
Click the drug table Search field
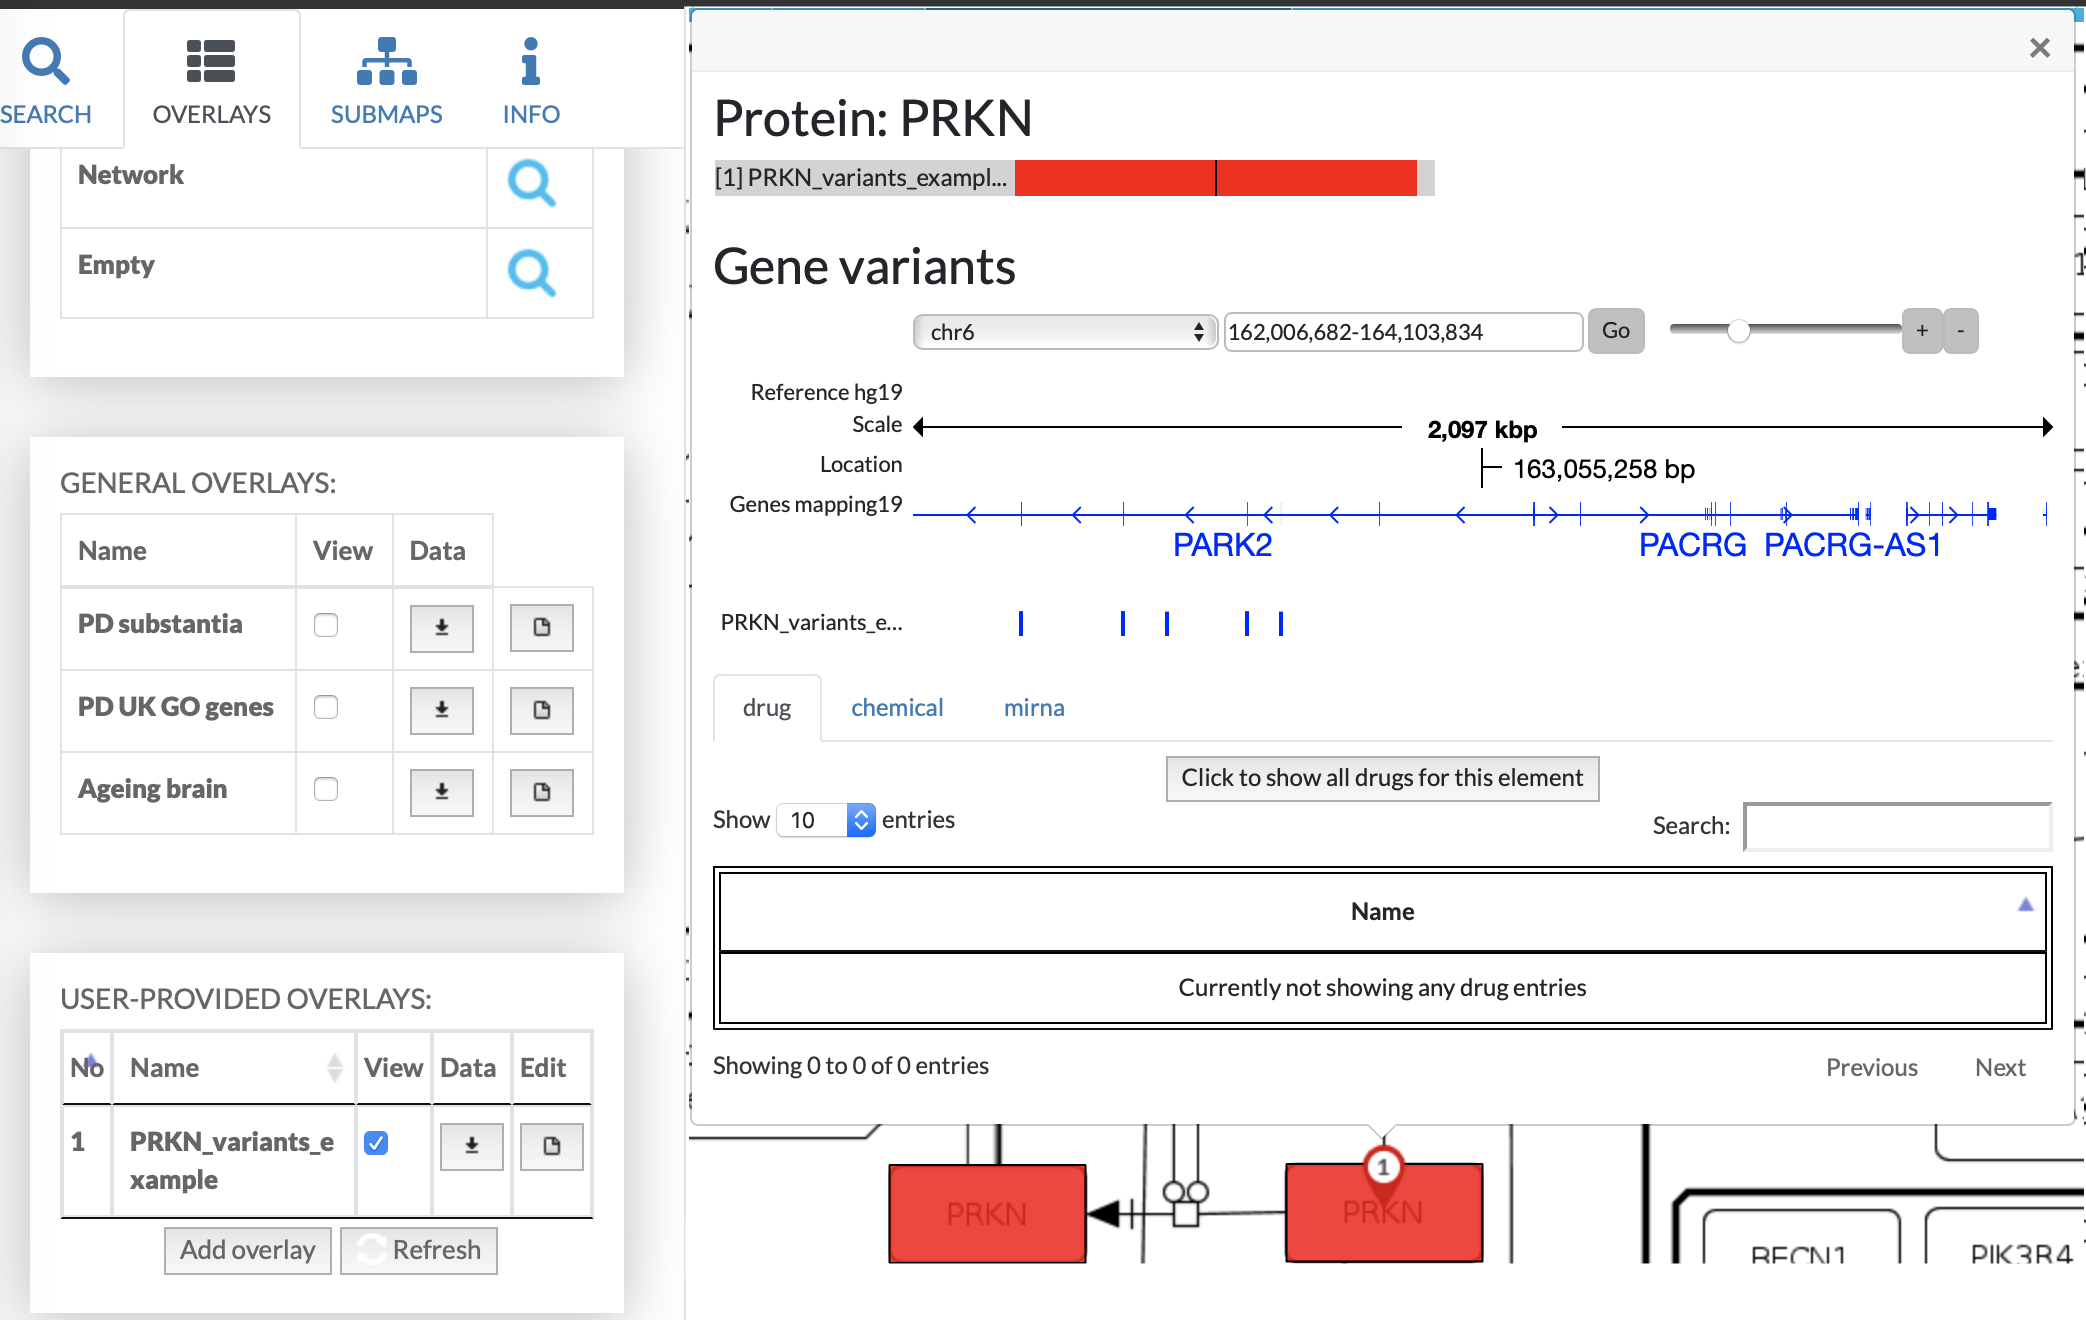(x=1897, y=826)
